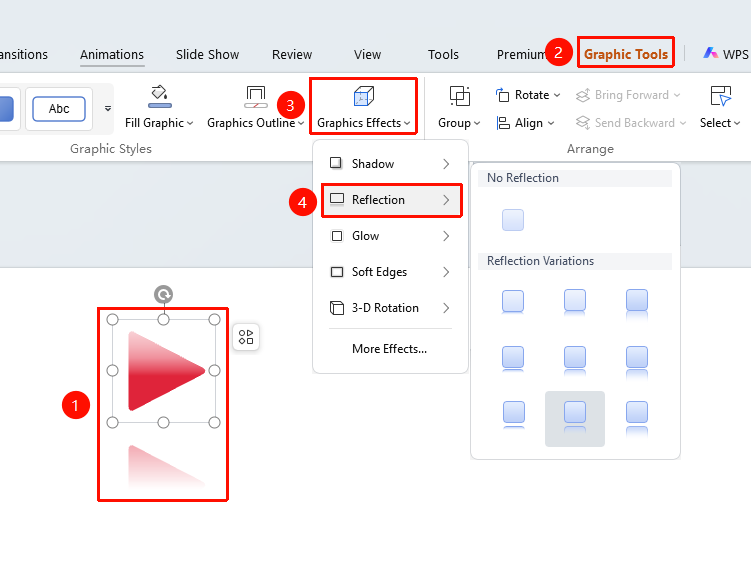The image size is (751, 570).
Task: Click More Effects... option
Action: click(389, 349)
